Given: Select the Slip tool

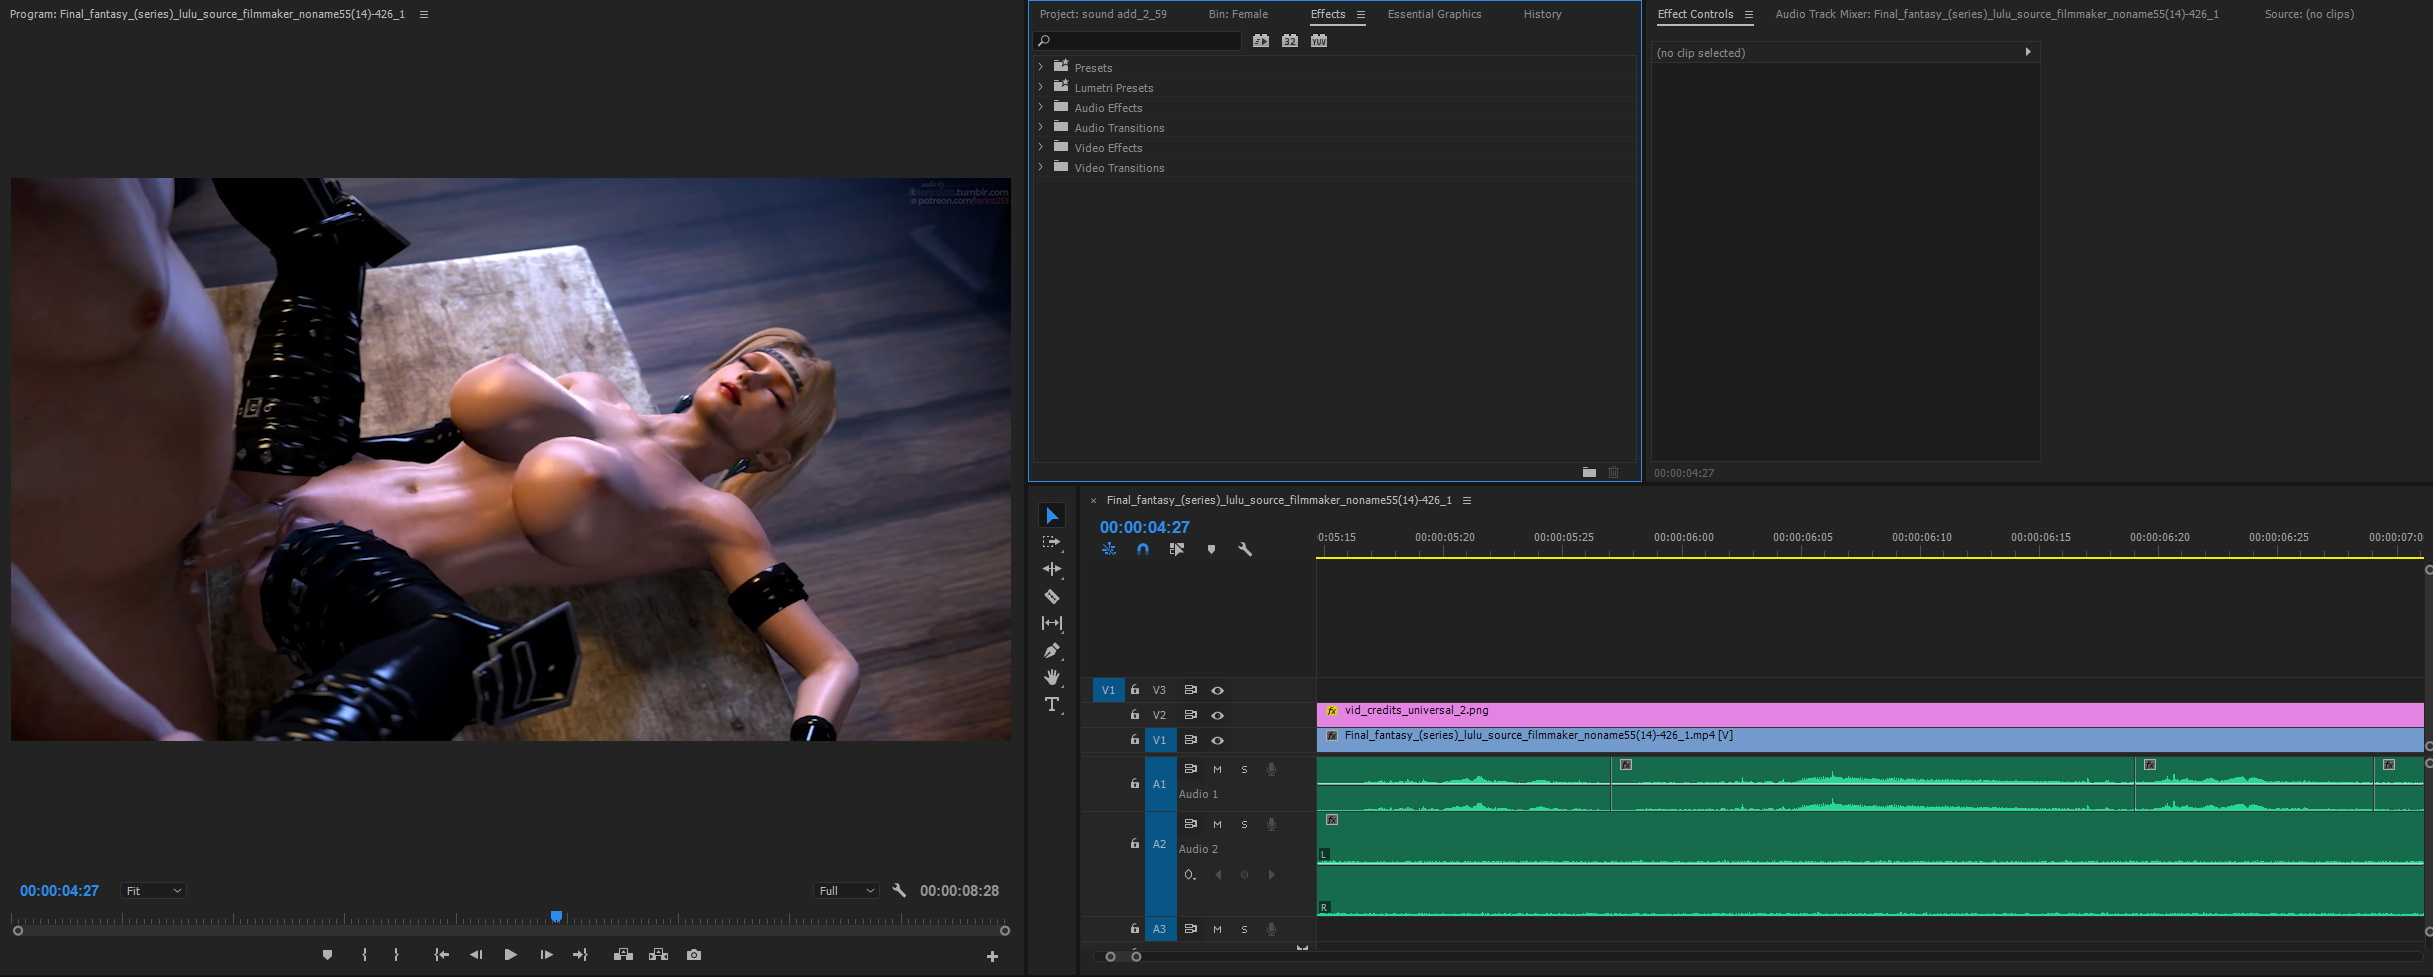Looking at the screenshot, I should click(x=1052, y=623).
